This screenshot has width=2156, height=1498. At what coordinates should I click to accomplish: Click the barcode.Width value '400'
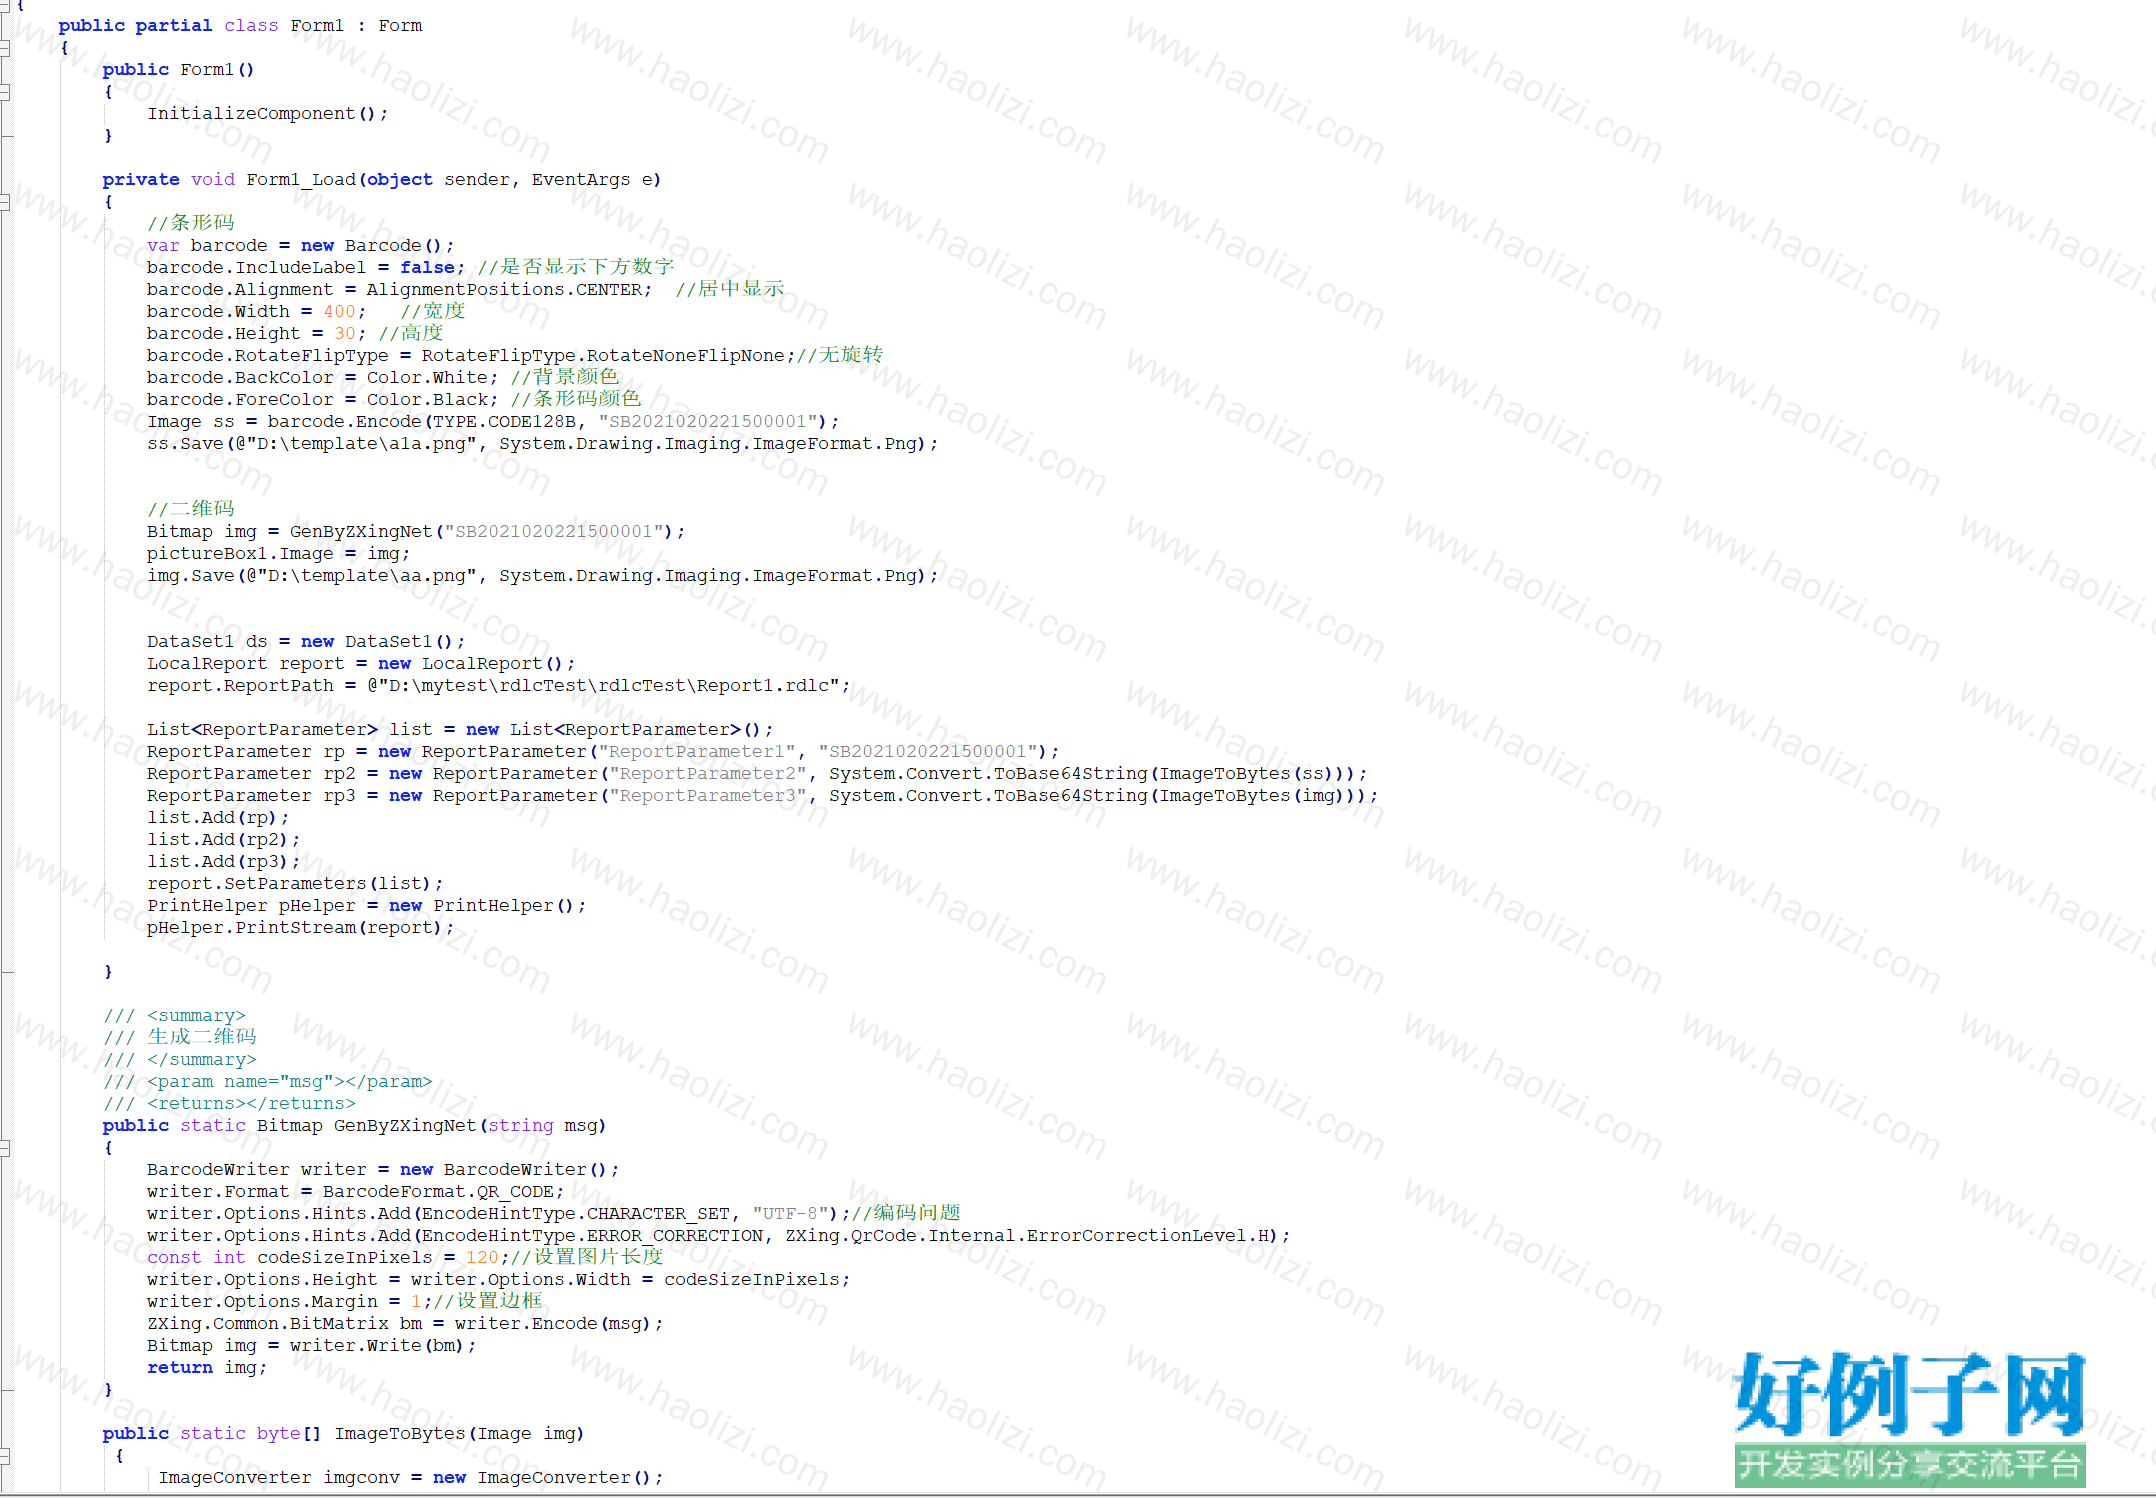click(339, 311)
